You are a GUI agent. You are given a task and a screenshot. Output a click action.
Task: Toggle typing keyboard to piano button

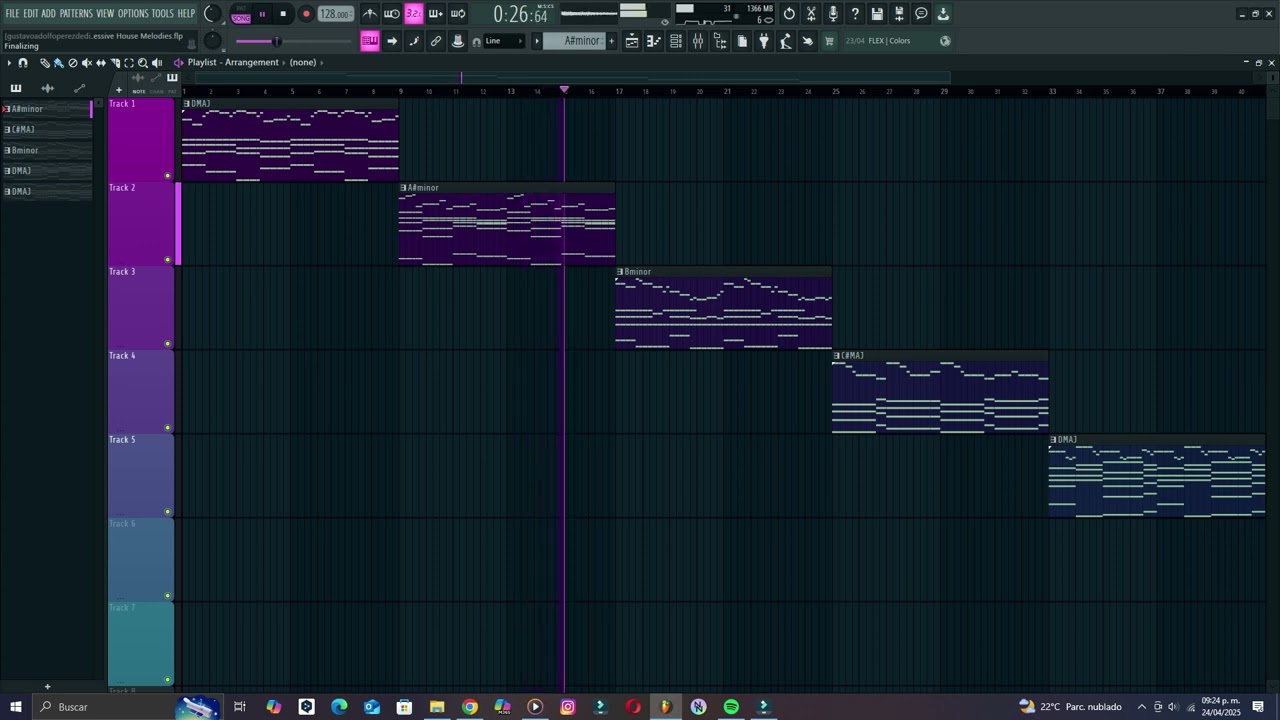click(x=370, y=41)
